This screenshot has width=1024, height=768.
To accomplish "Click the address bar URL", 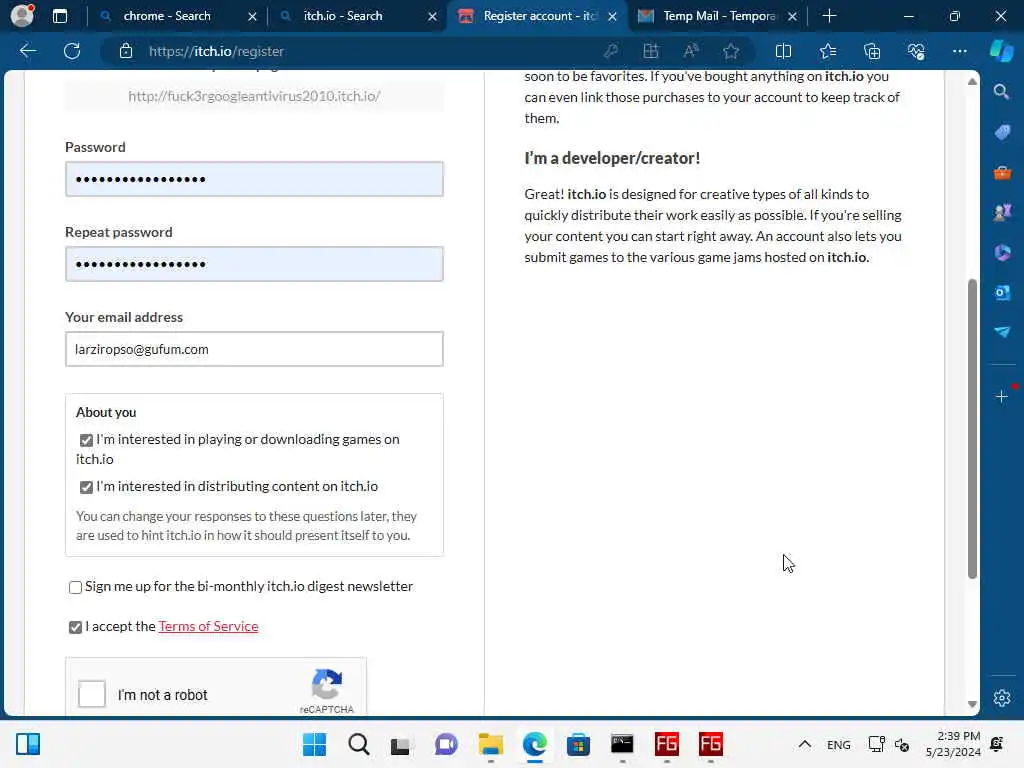I will (x=216, y=51).
